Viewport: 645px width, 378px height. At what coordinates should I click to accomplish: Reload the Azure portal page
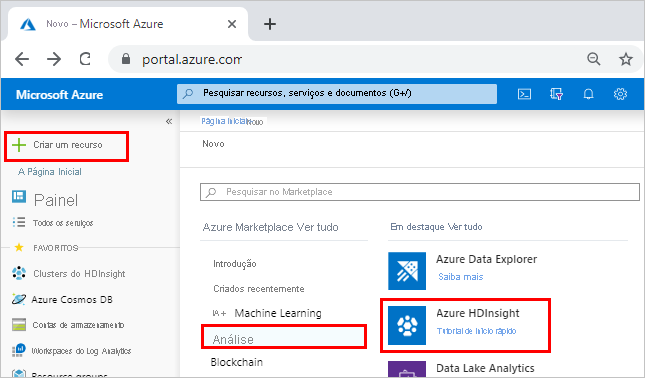pyautogui.click(x=85, y=59)
